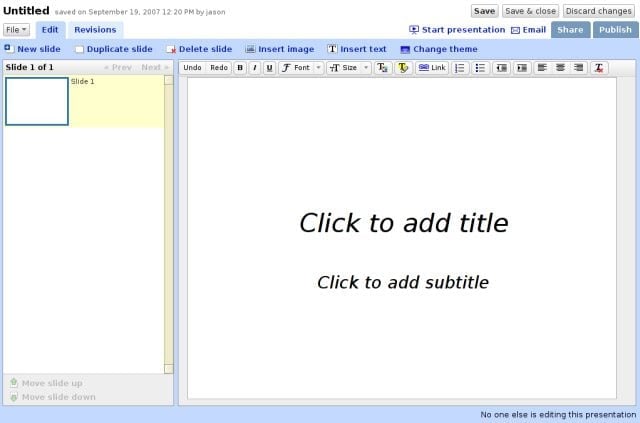Screen dimensions: 640x423
Task: Switch to the Revisions tab
Action: coord(95,30)
